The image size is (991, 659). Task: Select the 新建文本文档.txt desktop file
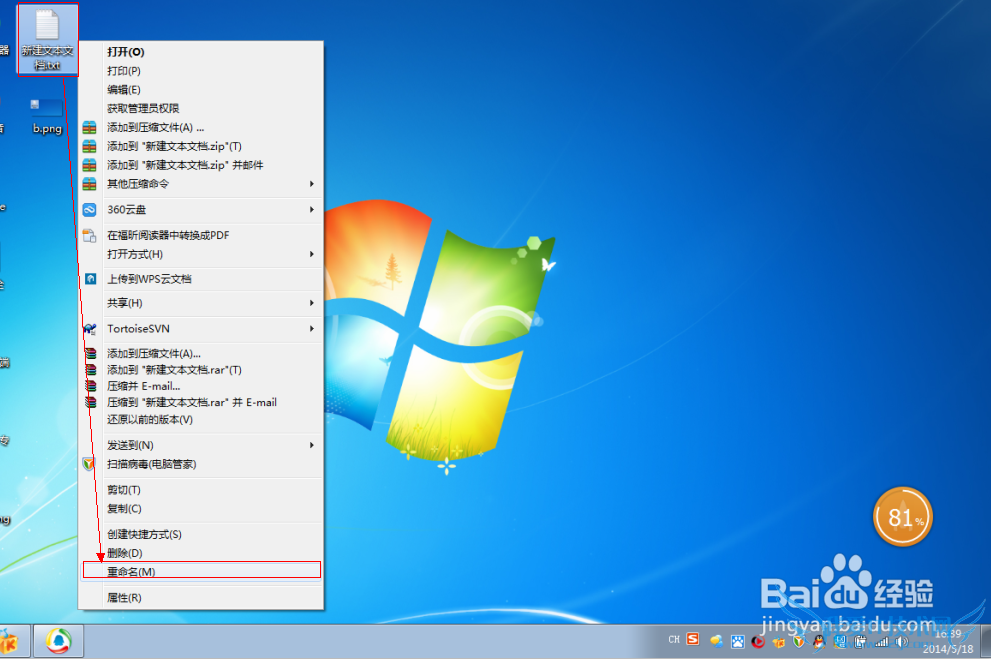[x=47, y=40]
